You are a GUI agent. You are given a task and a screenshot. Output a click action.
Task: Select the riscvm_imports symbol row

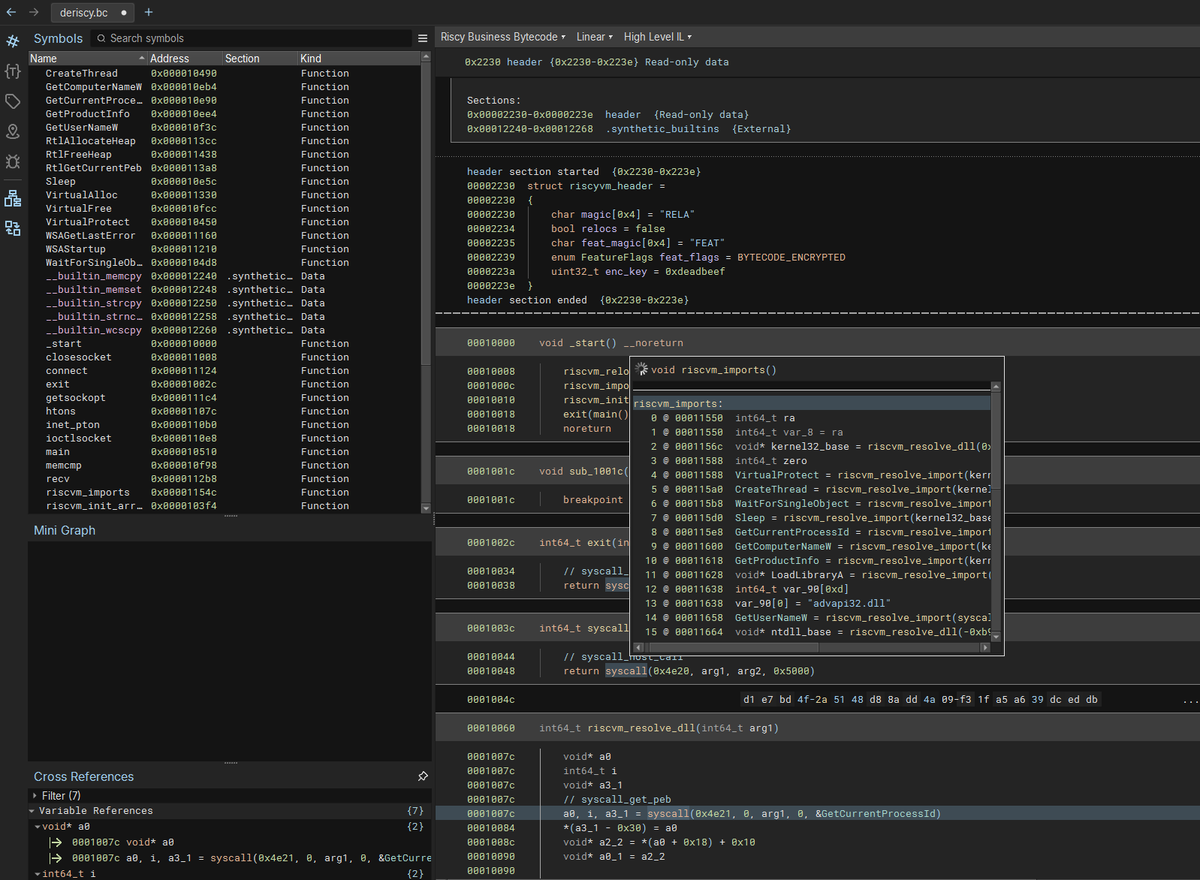[225, 492]
